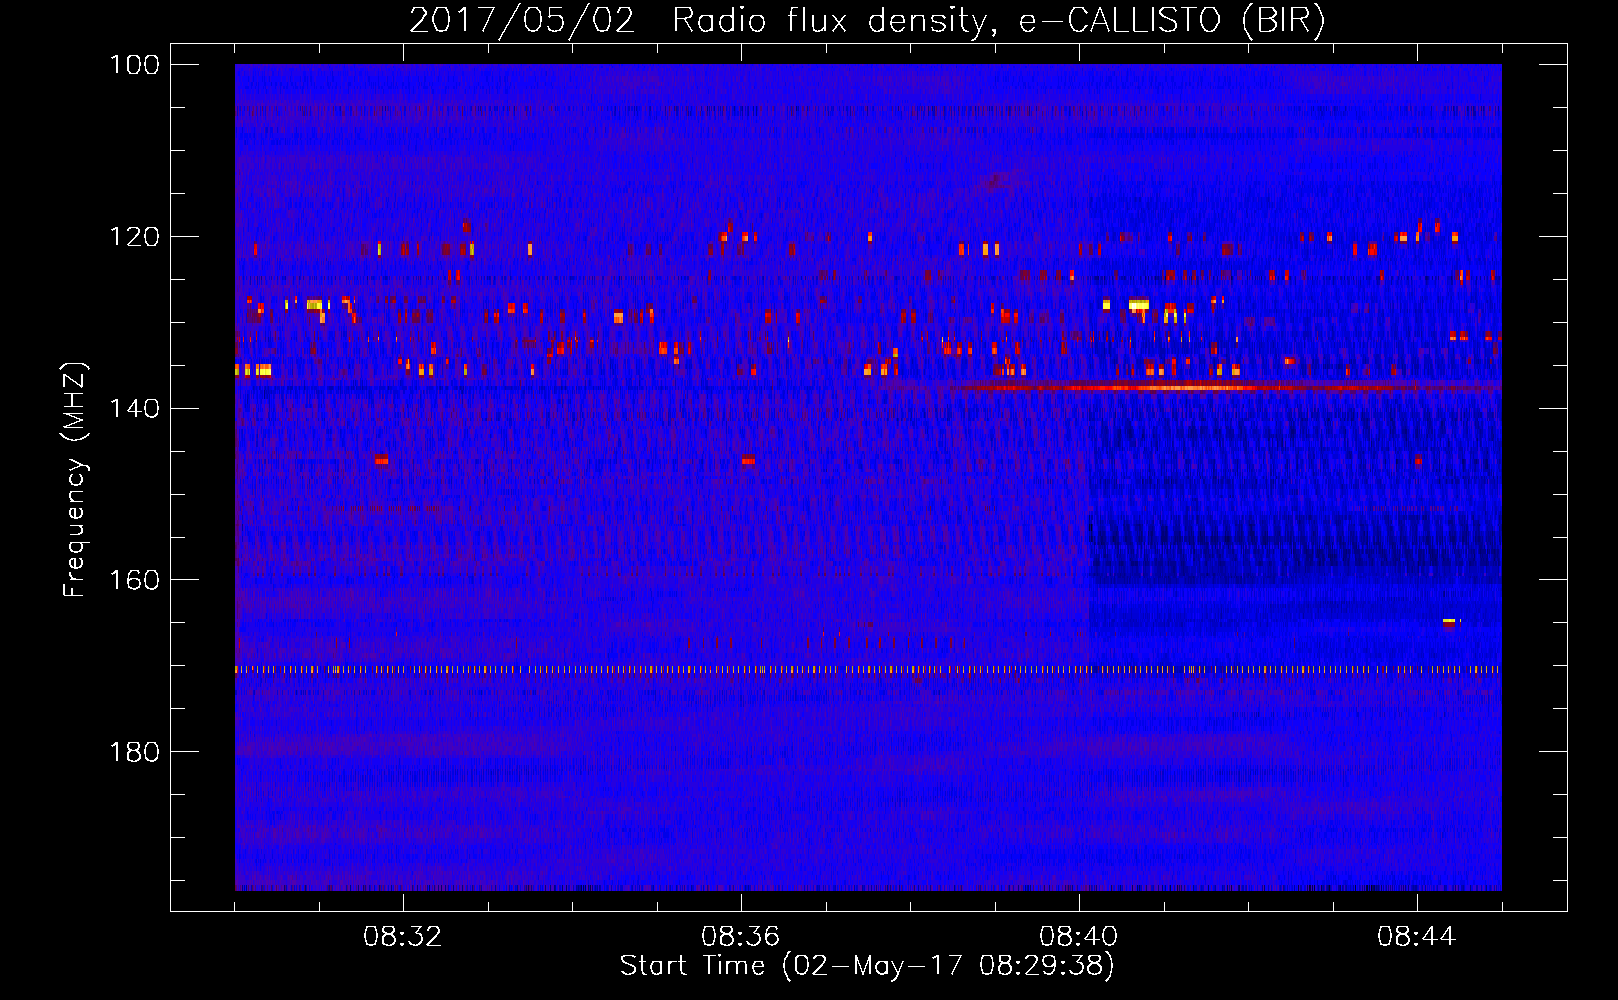
Task: Click the 'Frequency (MHZ)' axis label
Action: [75, 479]
